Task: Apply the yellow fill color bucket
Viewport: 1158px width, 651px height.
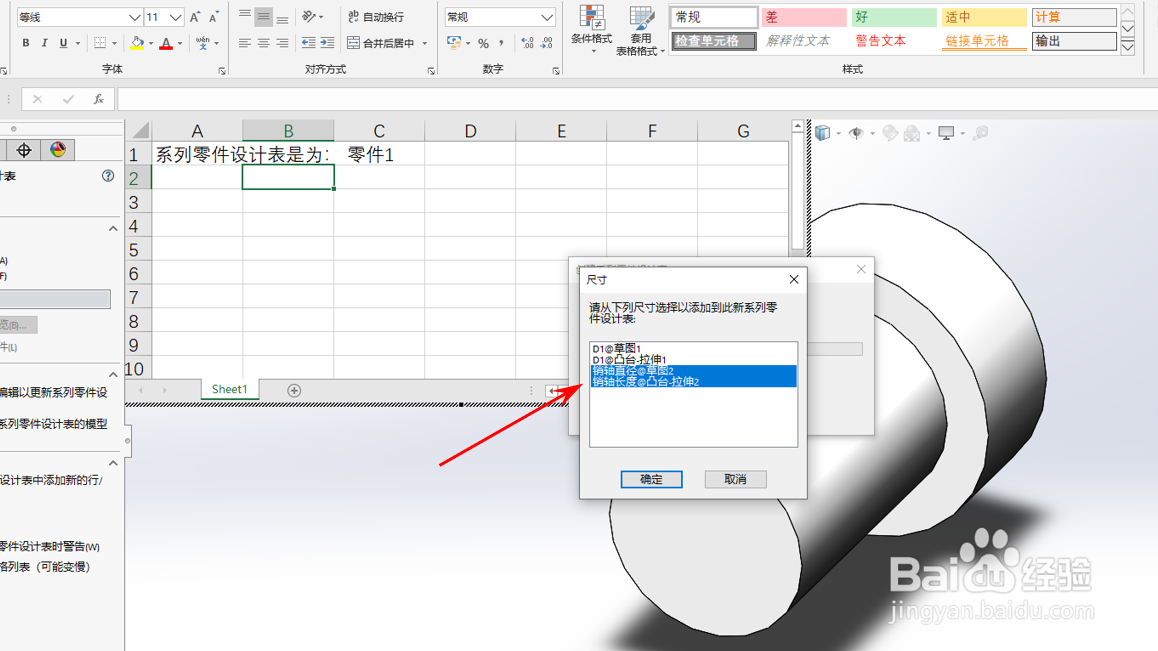Action: coord(137,43)
